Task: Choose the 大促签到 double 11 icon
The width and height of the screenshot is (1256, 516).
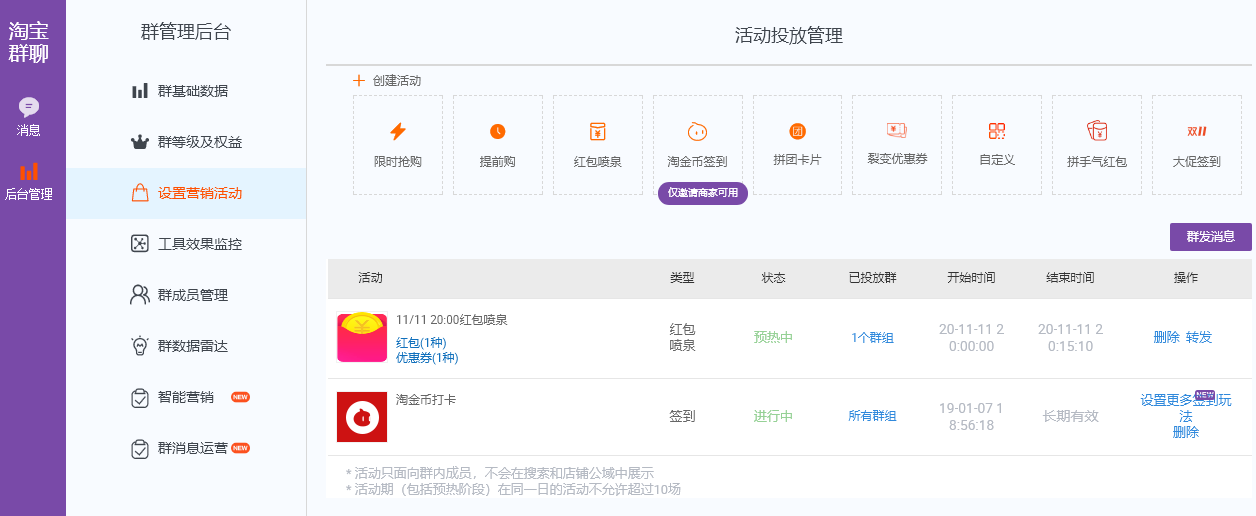Action: pyautogui.click(x=1196, y=131)
